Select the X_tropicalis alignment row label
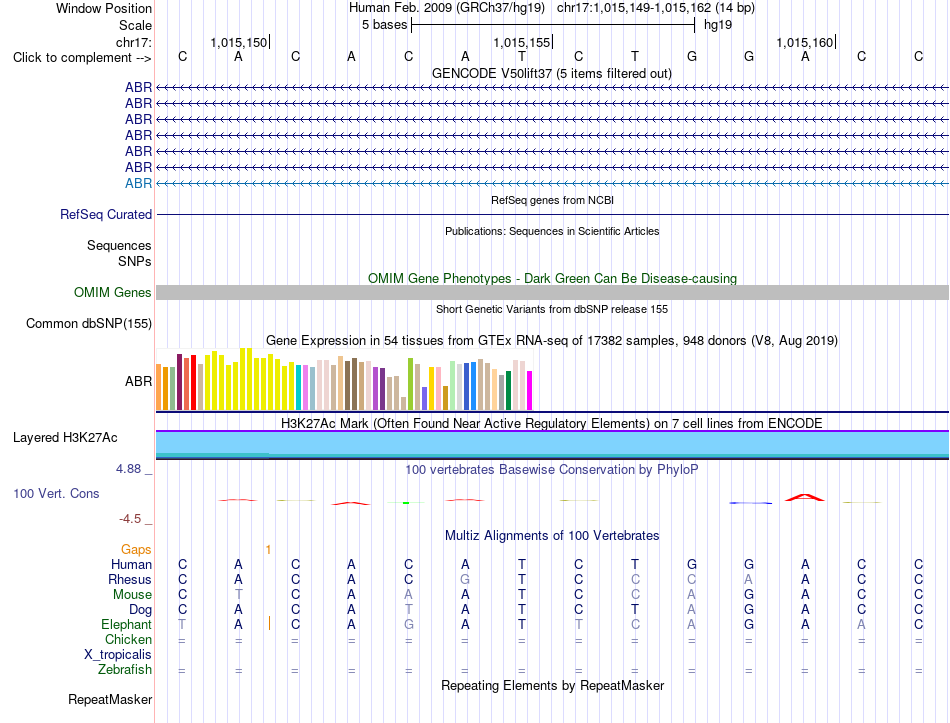This screenshot has width=950, height=723. [x=118, y=655]
